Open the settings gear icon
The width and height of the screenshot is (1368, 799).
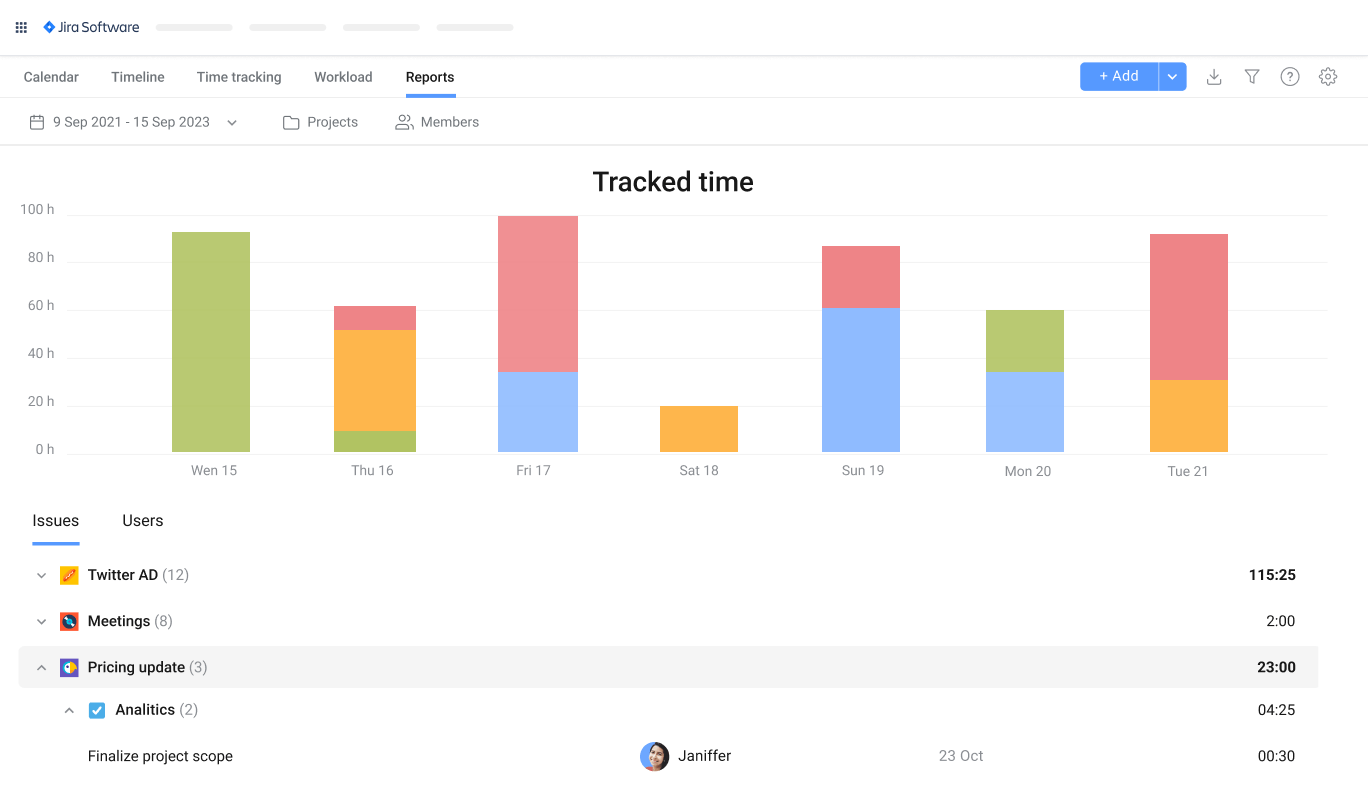[x=1327, y=76]
